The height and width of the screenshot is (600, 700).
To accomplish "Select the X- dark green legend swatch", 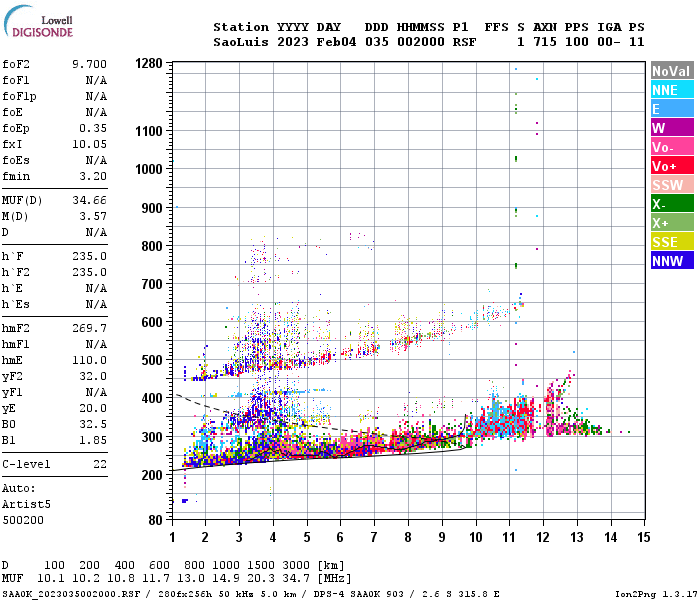I will (672, 204).
